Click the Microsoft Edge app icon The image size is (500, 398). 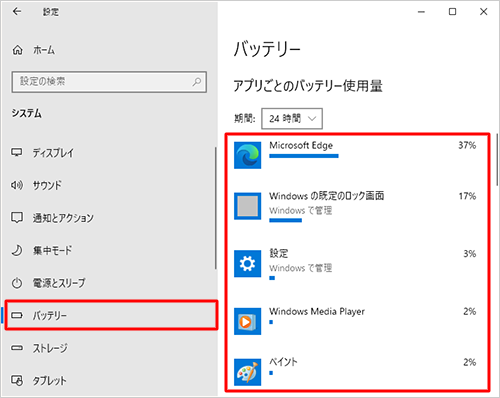coord(247,155)
